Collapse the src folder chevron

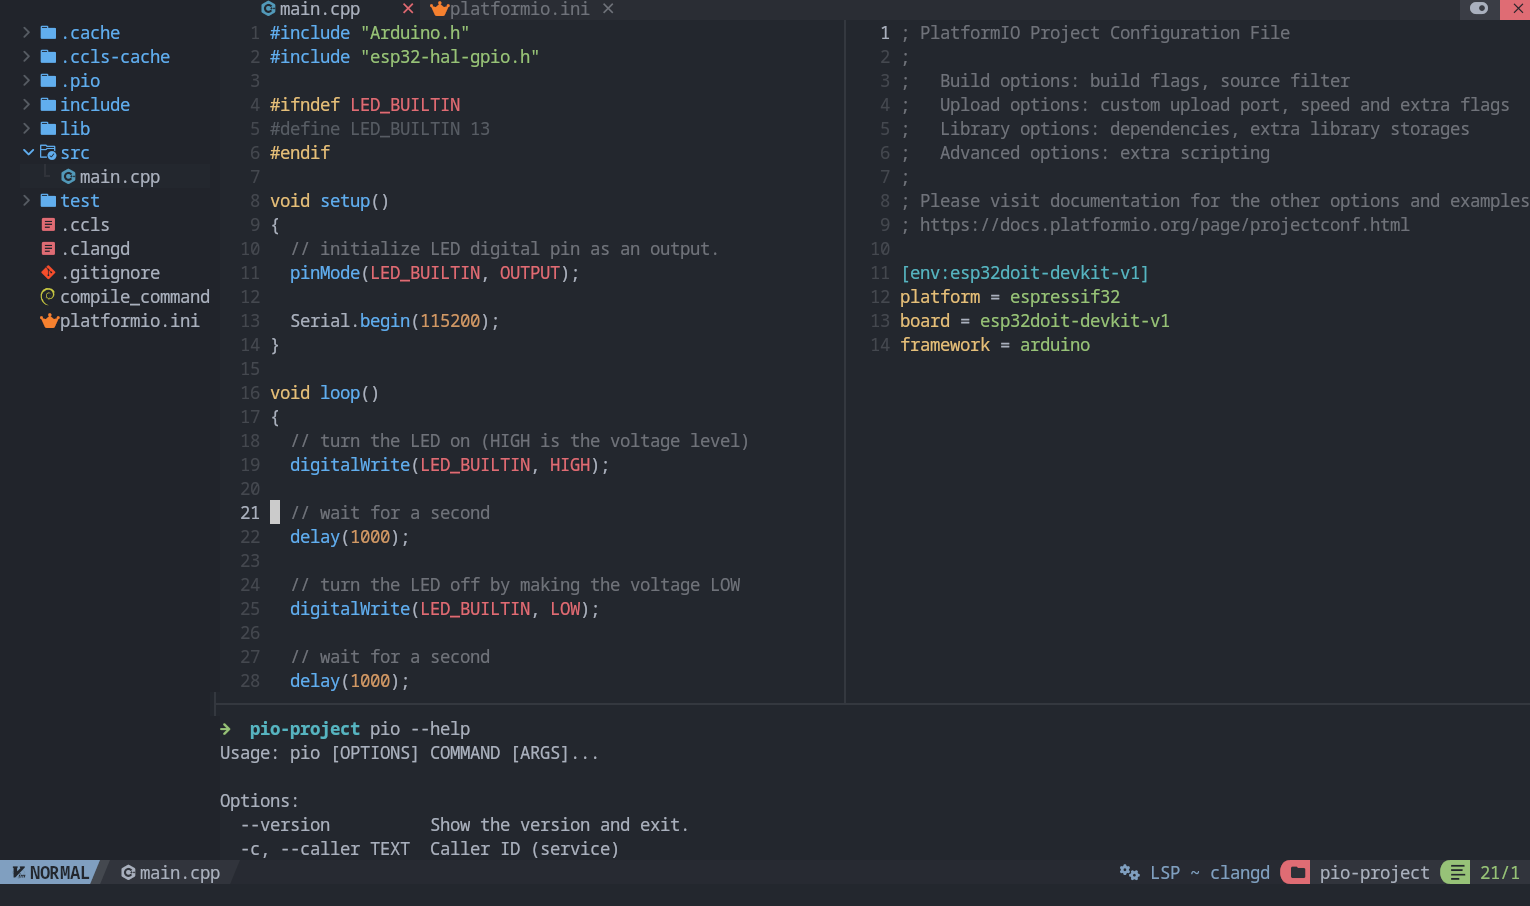pyautogui.click(x=28, y=153)
